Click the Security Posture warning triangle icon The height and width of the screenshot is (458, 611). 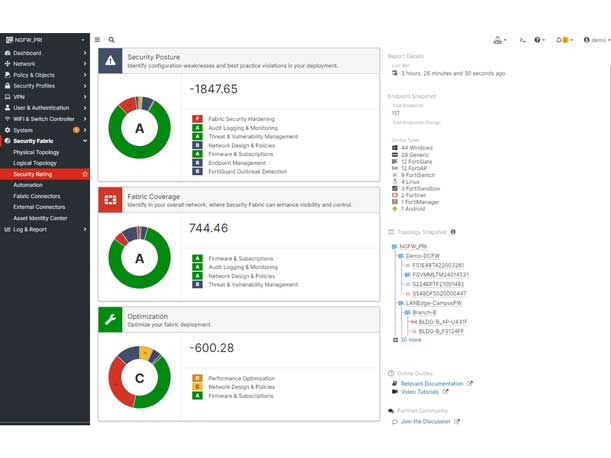pyautogui.click(x=110, y=60)
